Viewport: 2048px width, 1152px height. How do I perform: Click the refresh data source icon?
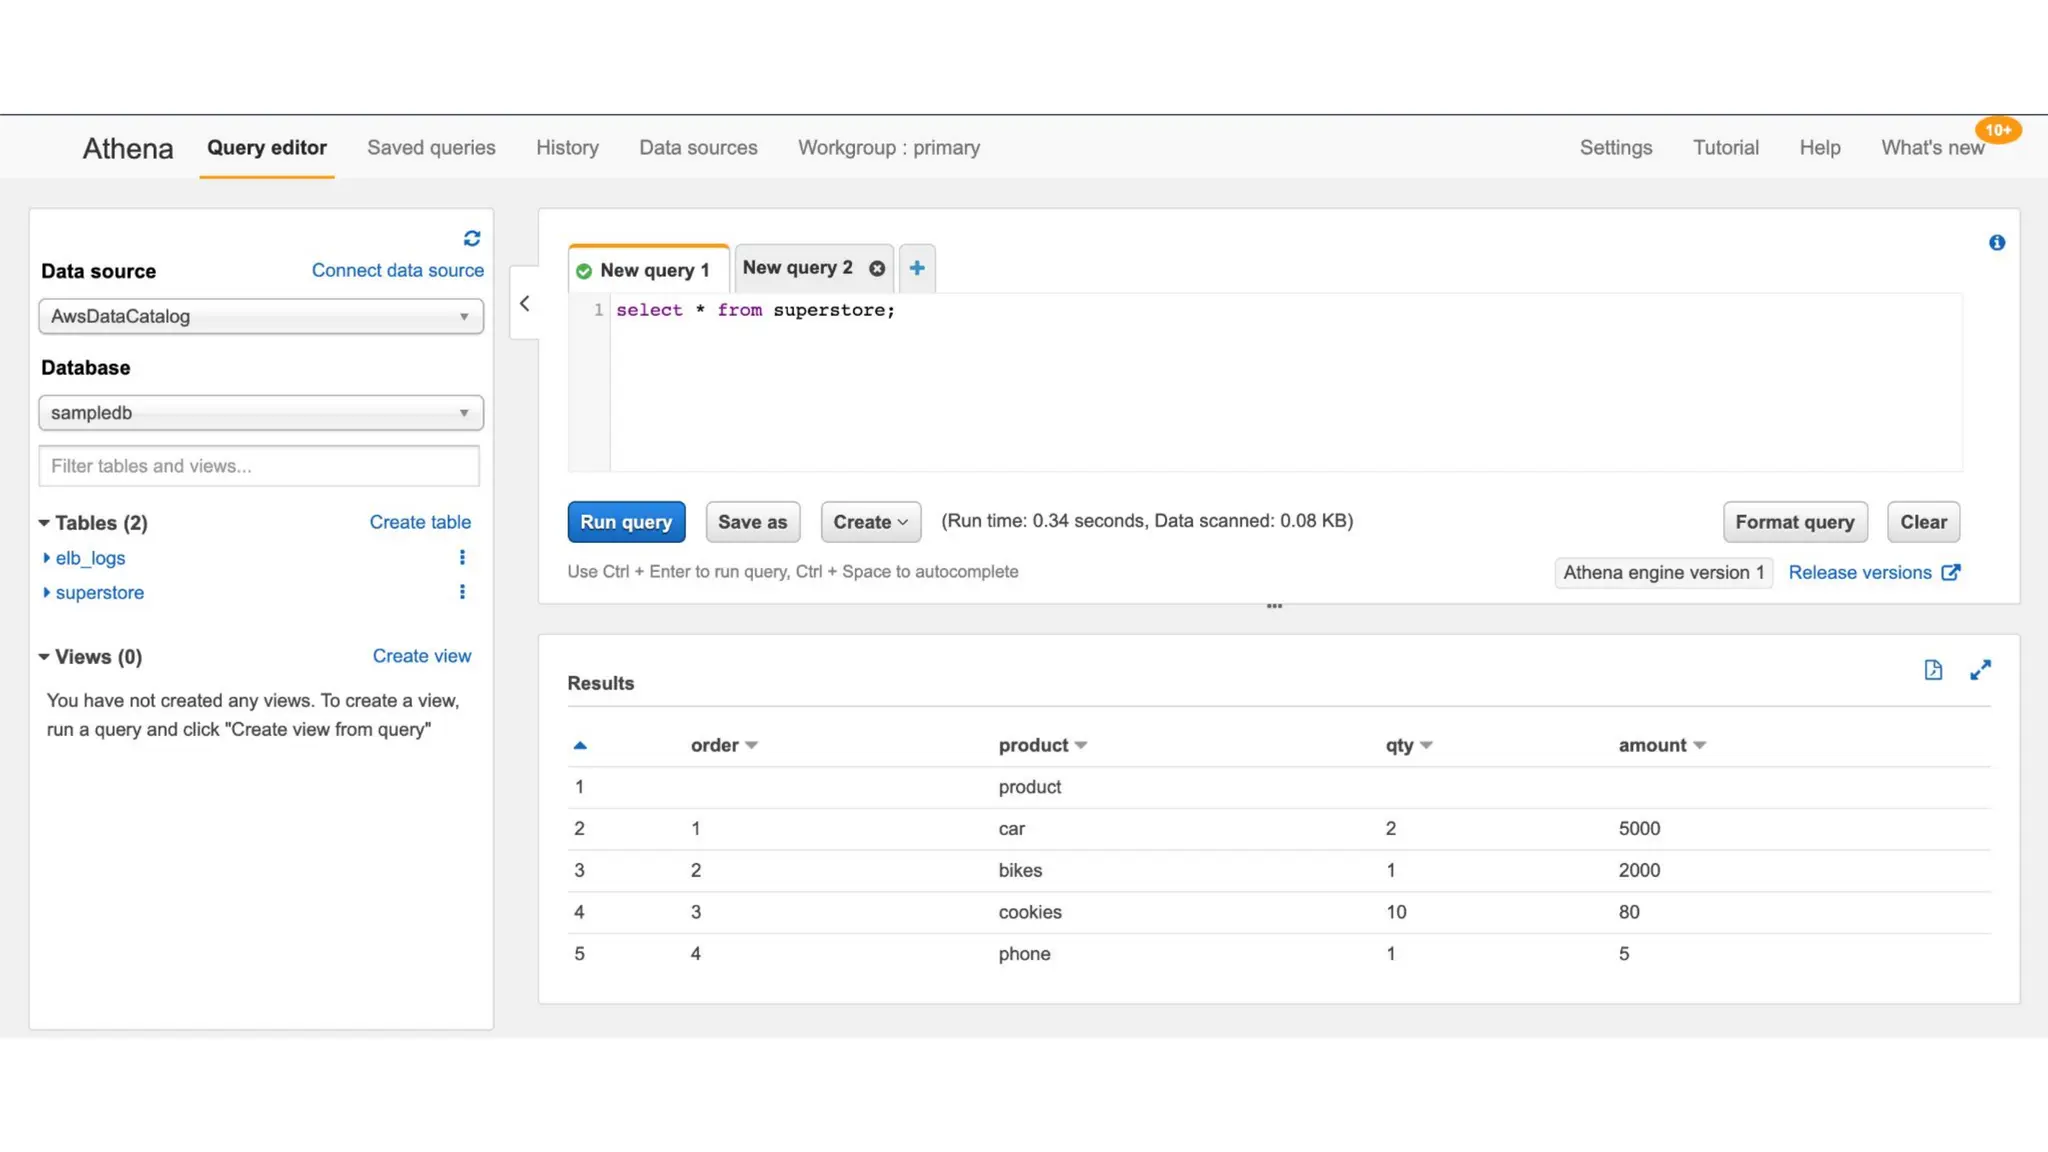472,238
